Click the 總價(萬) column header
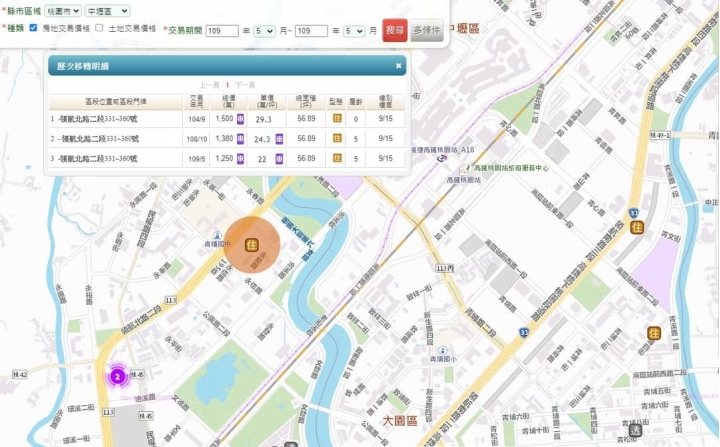Viewport: 720px width, 447px height. (x=229, y=102)
